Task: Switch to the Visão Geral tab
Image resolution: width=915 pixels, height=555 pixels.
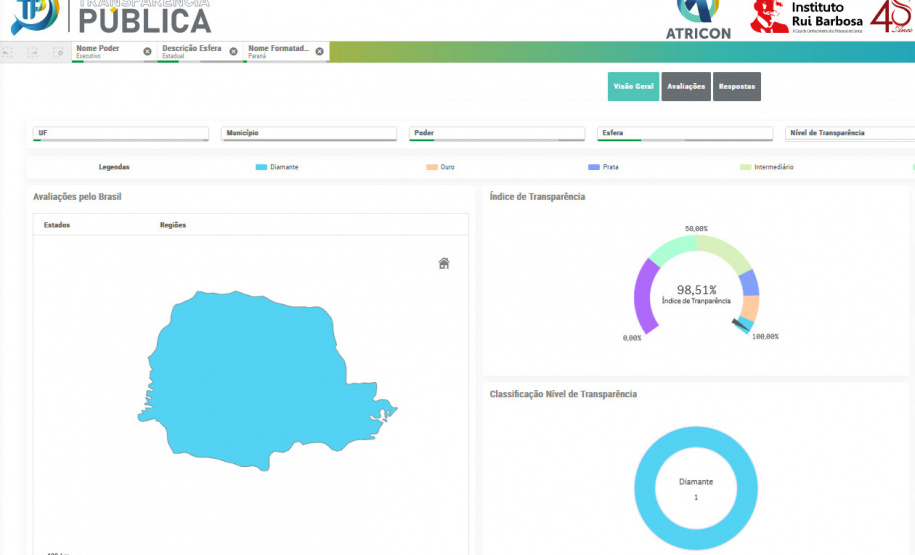Action: click(633, 87)
